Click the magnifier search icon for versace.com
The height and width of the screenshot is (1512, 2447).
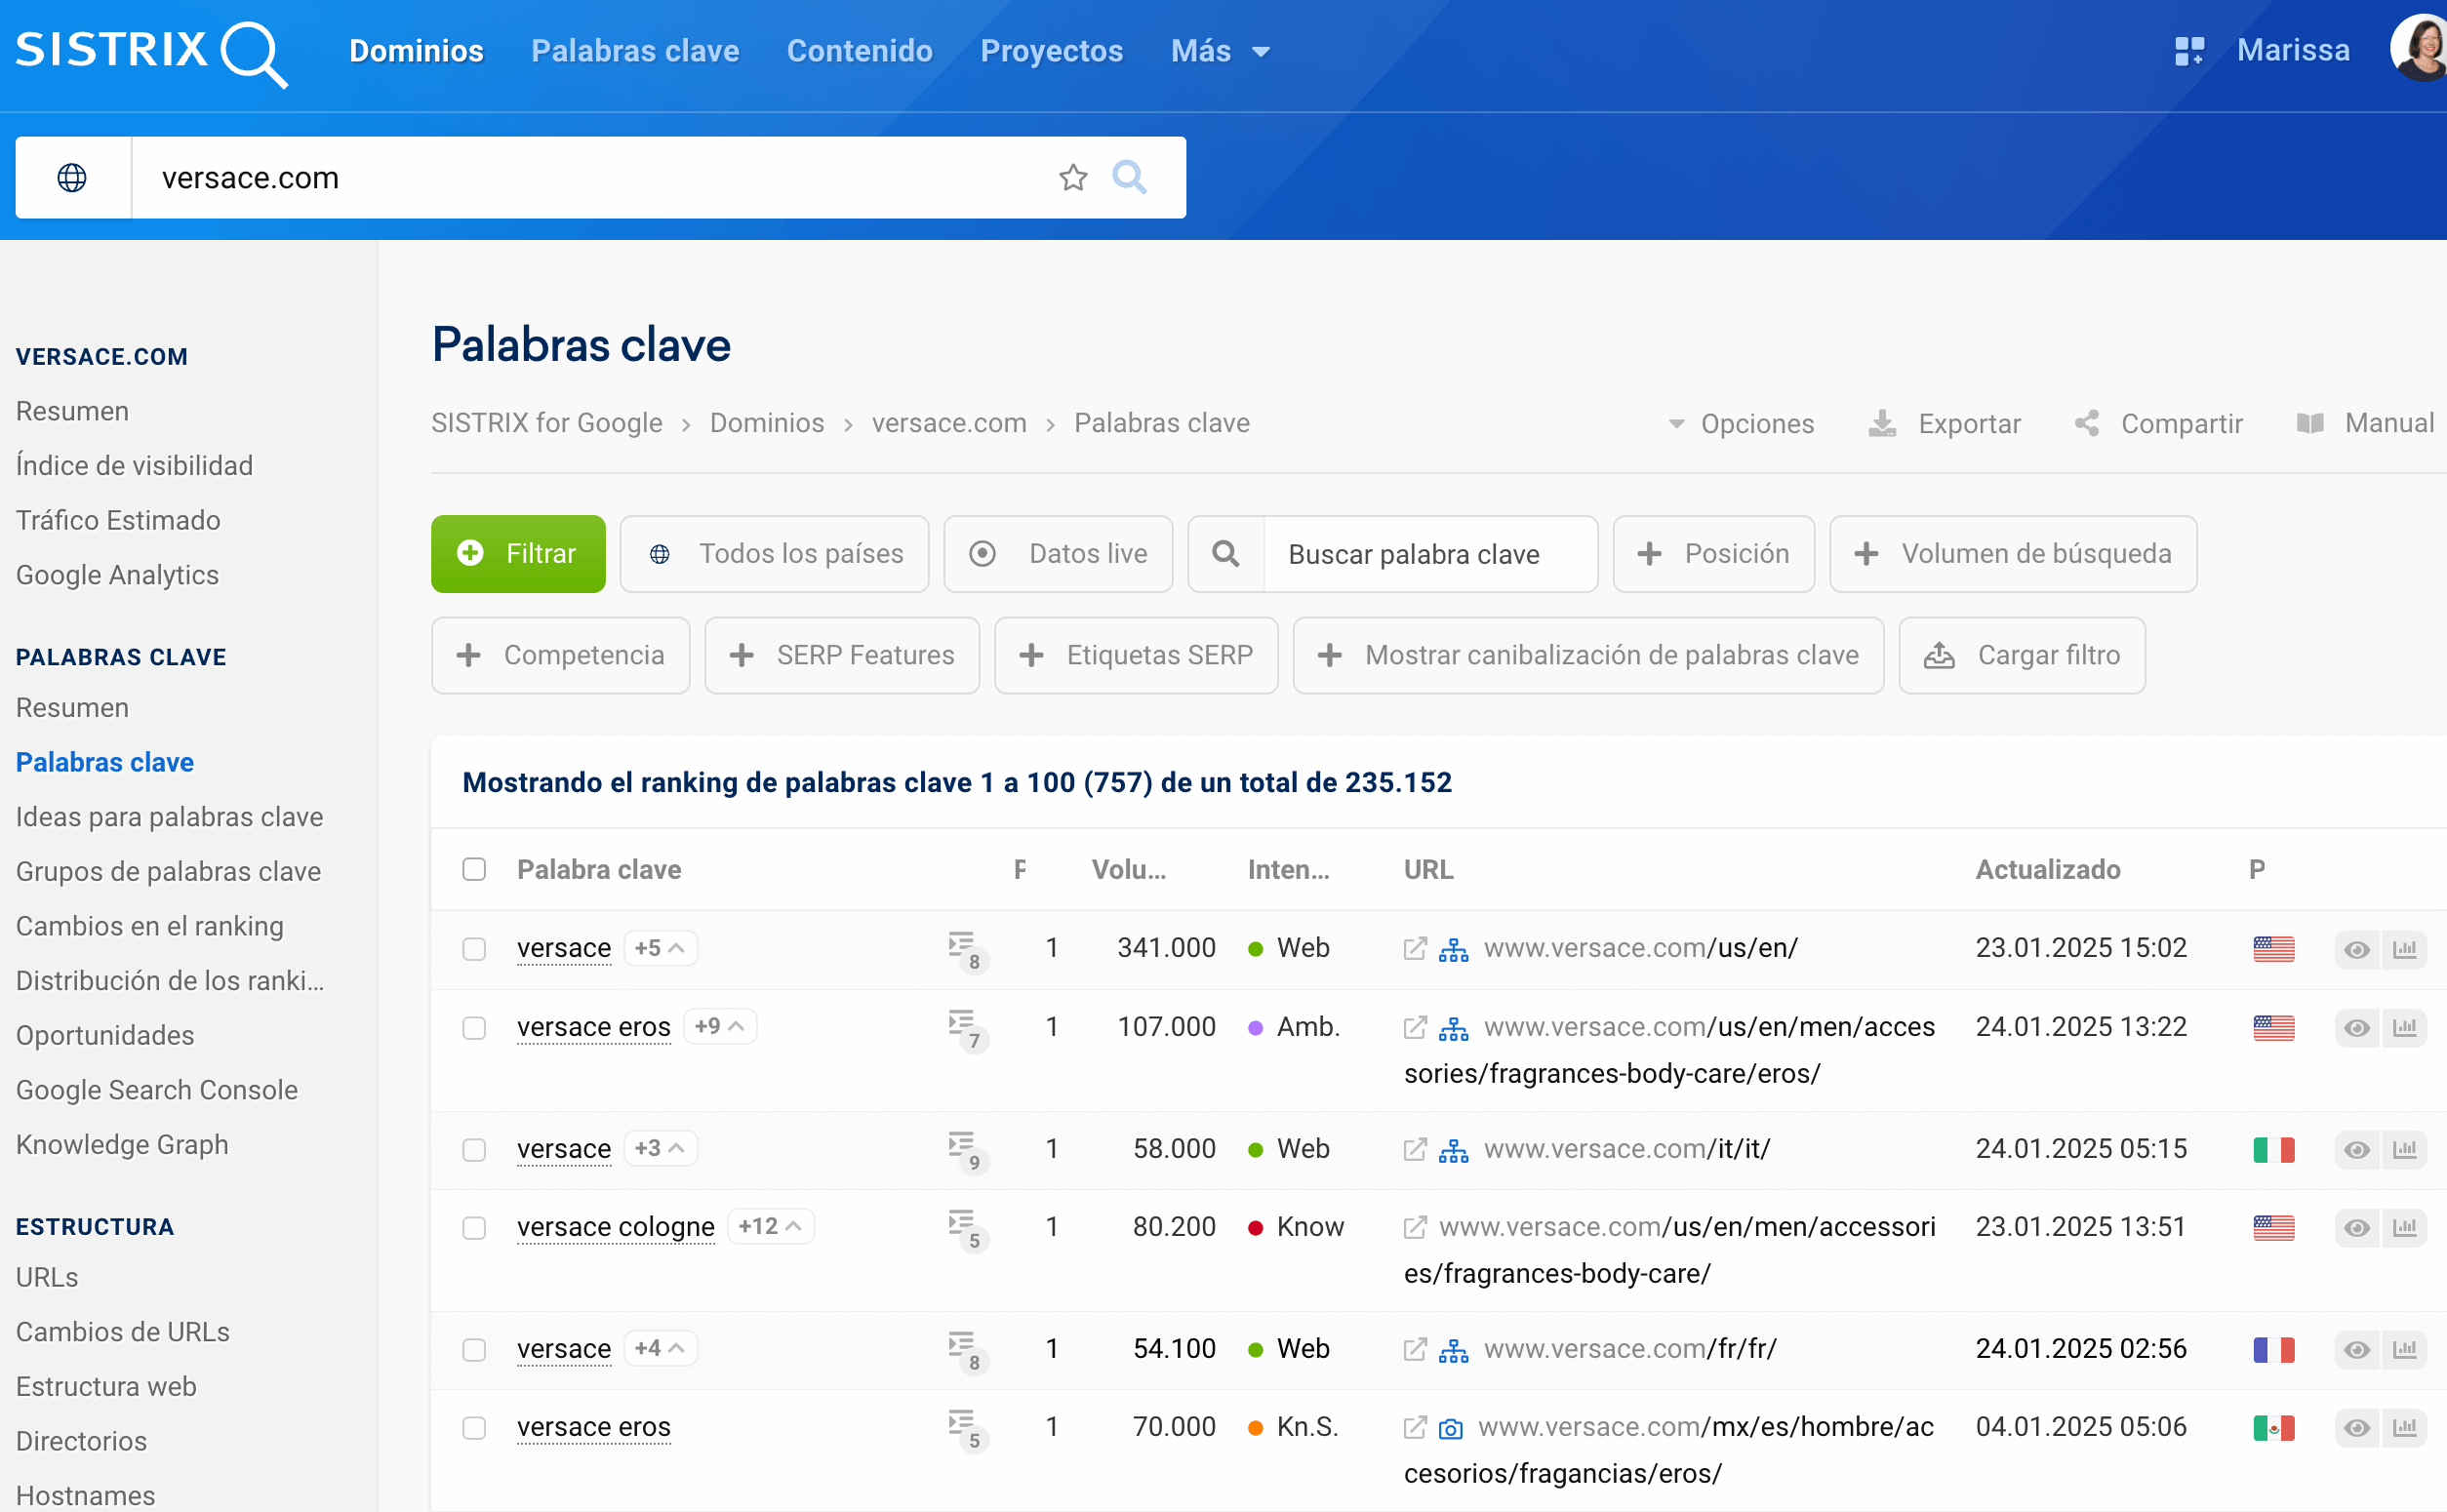point(1129,178)
